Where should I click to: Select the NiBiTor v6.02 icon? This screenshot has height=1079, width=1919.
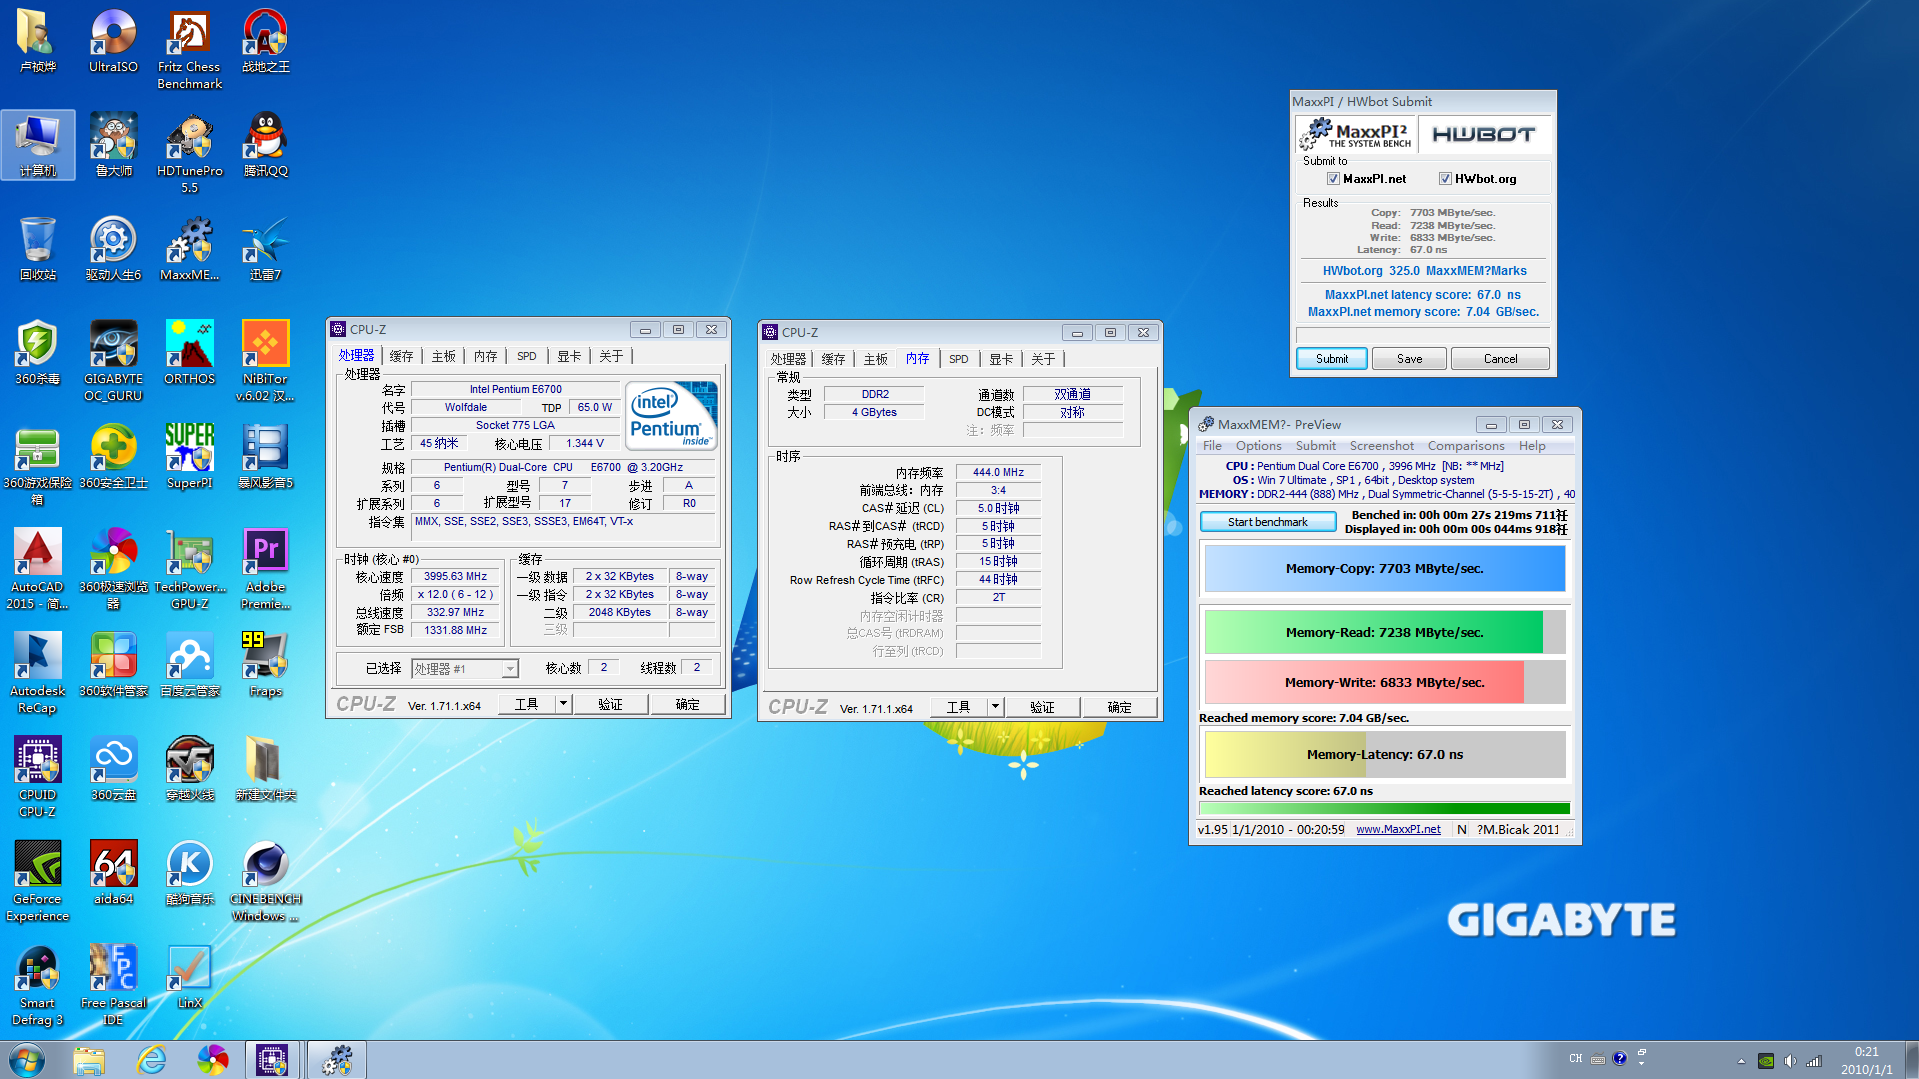[x=265, y=362]
